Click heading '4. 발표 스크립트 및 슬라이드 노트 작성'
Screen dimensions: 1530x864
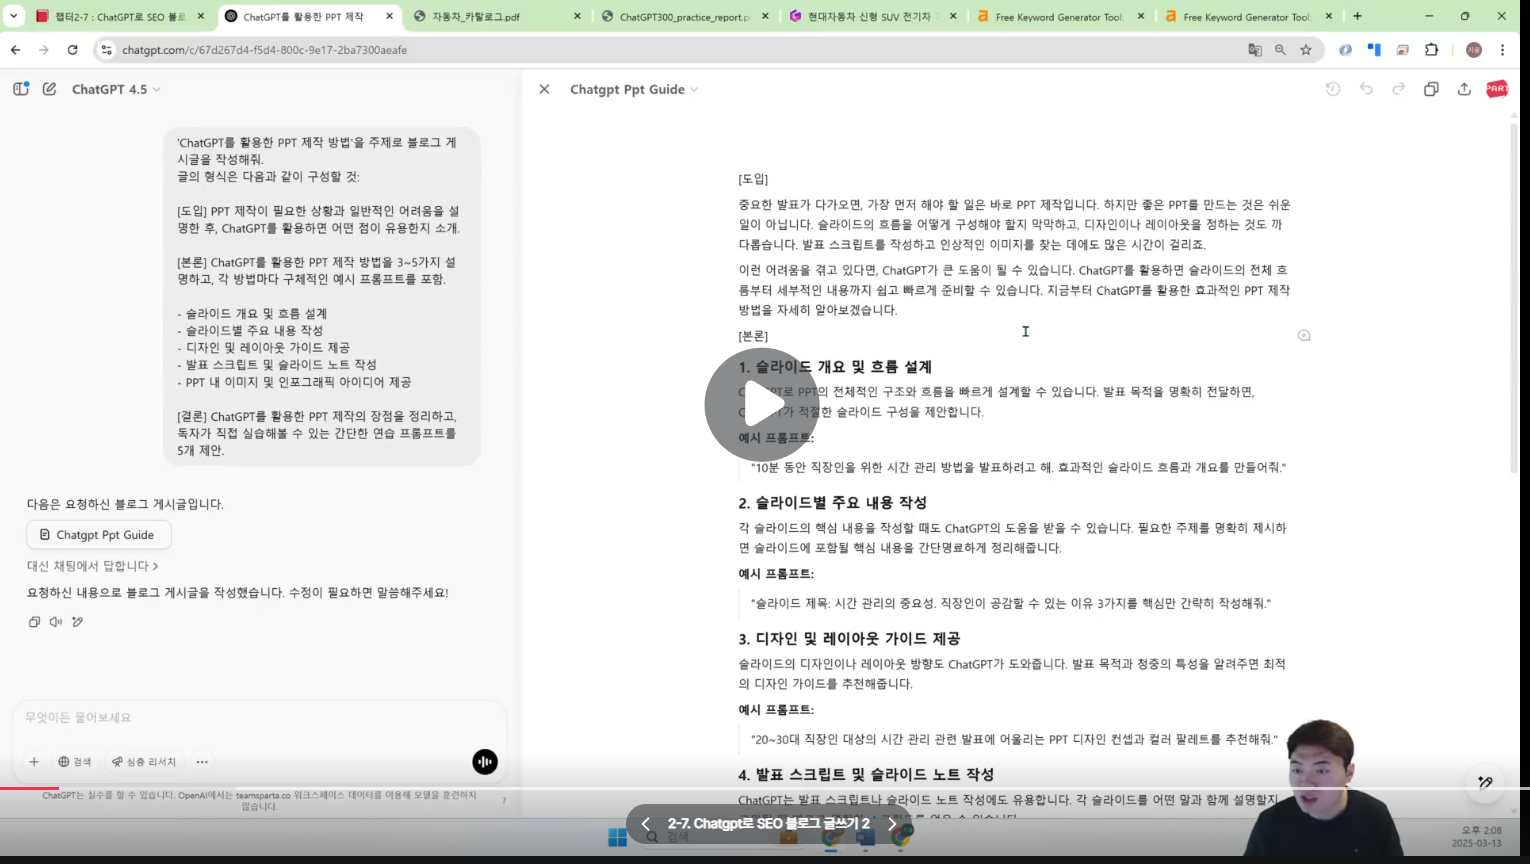click(x=866, y=775)
